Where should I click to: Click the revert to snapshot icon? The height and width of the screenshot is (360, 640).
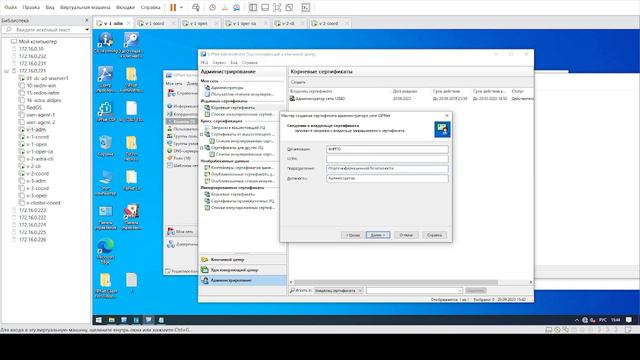(224, 7)
